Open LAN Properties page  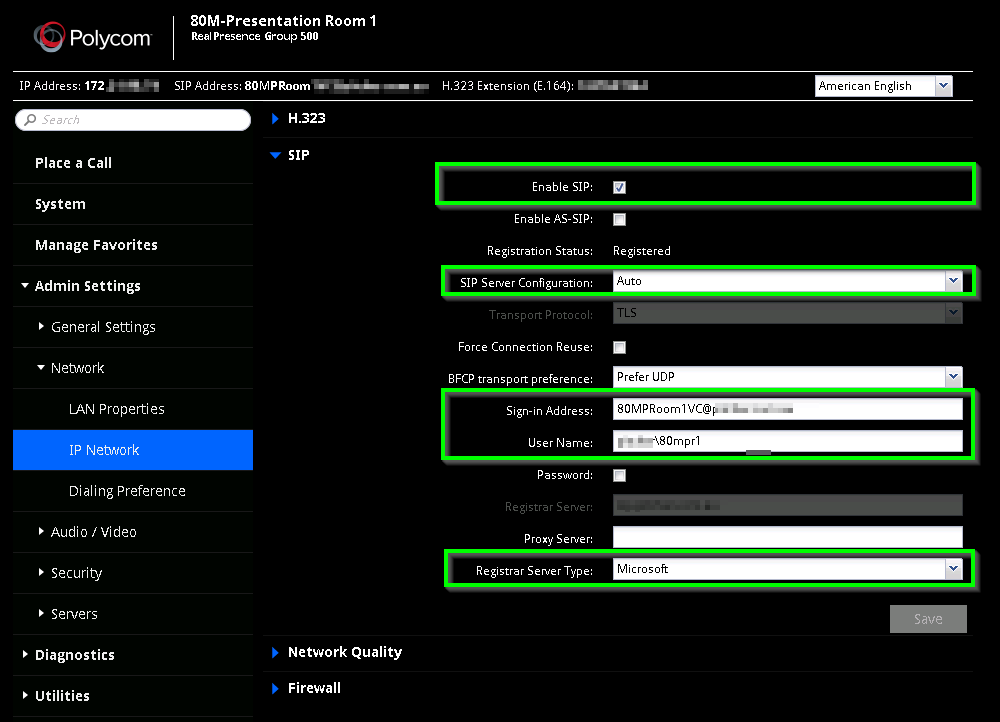pos(117,409)
